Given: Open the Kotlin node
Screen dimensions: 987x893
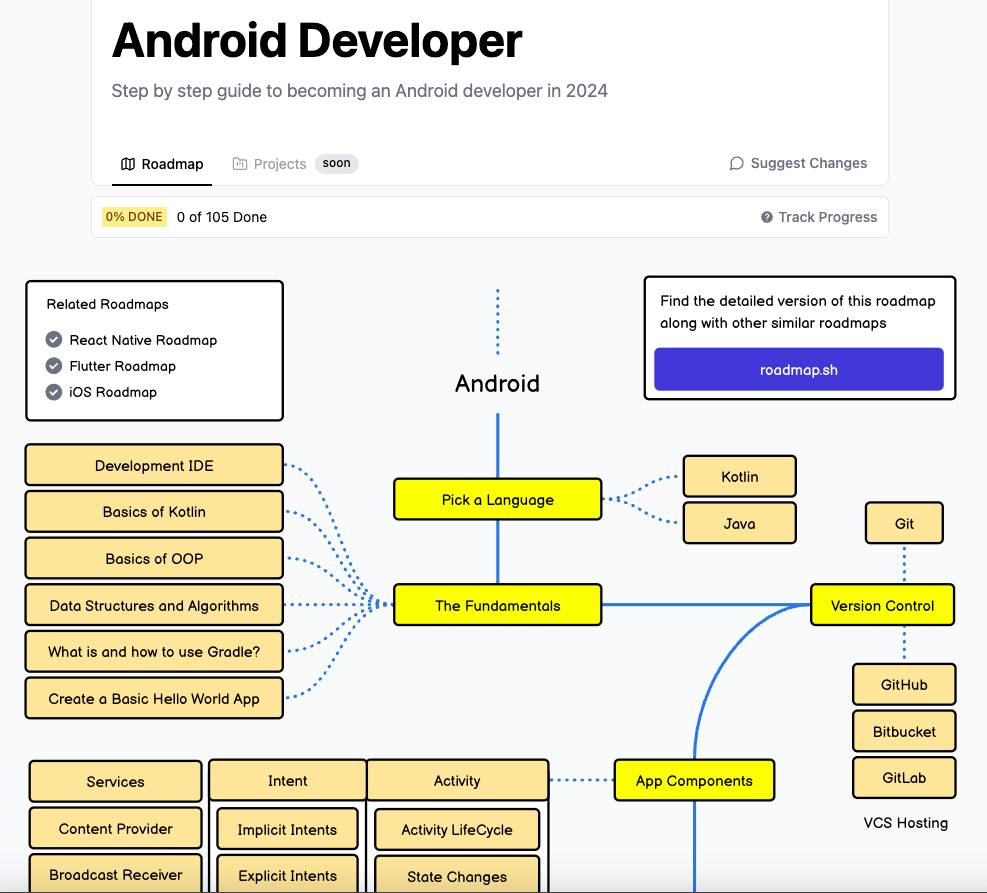Looking at the screenshot, I should coord(740,476).
